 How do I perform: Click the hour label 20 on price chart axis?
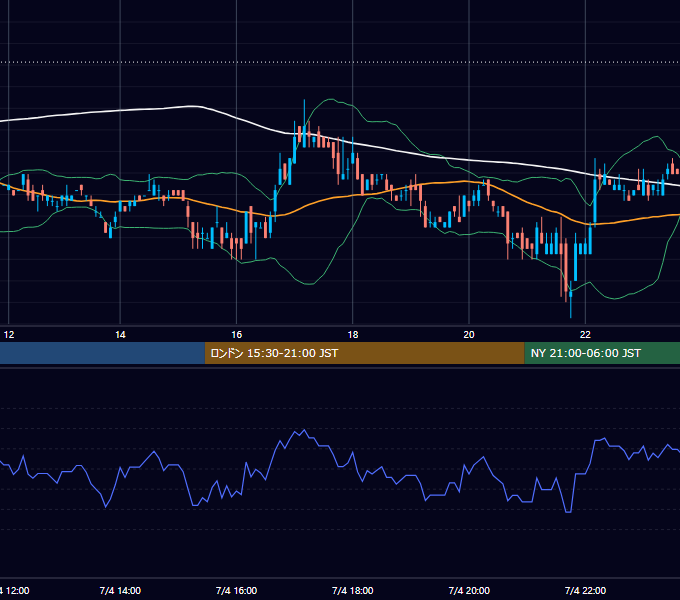469,335
